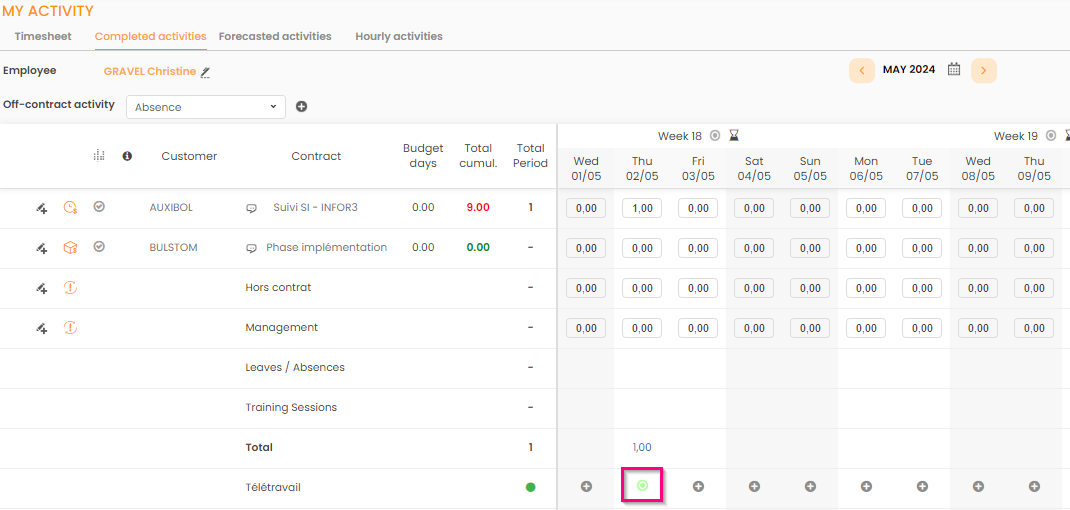Select the Week 18 radio button
This screenshot has width=1070, height=510.
coord(714,136)
